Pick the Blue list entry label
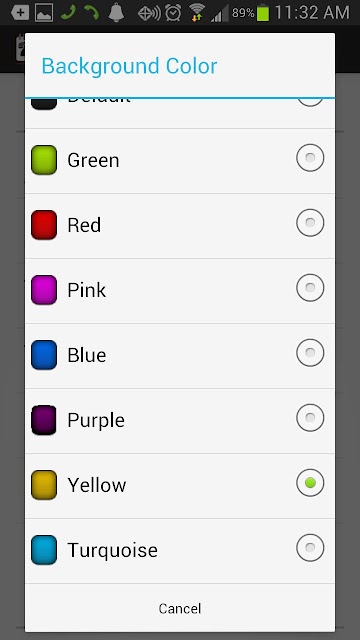 (x=87, y=355)
